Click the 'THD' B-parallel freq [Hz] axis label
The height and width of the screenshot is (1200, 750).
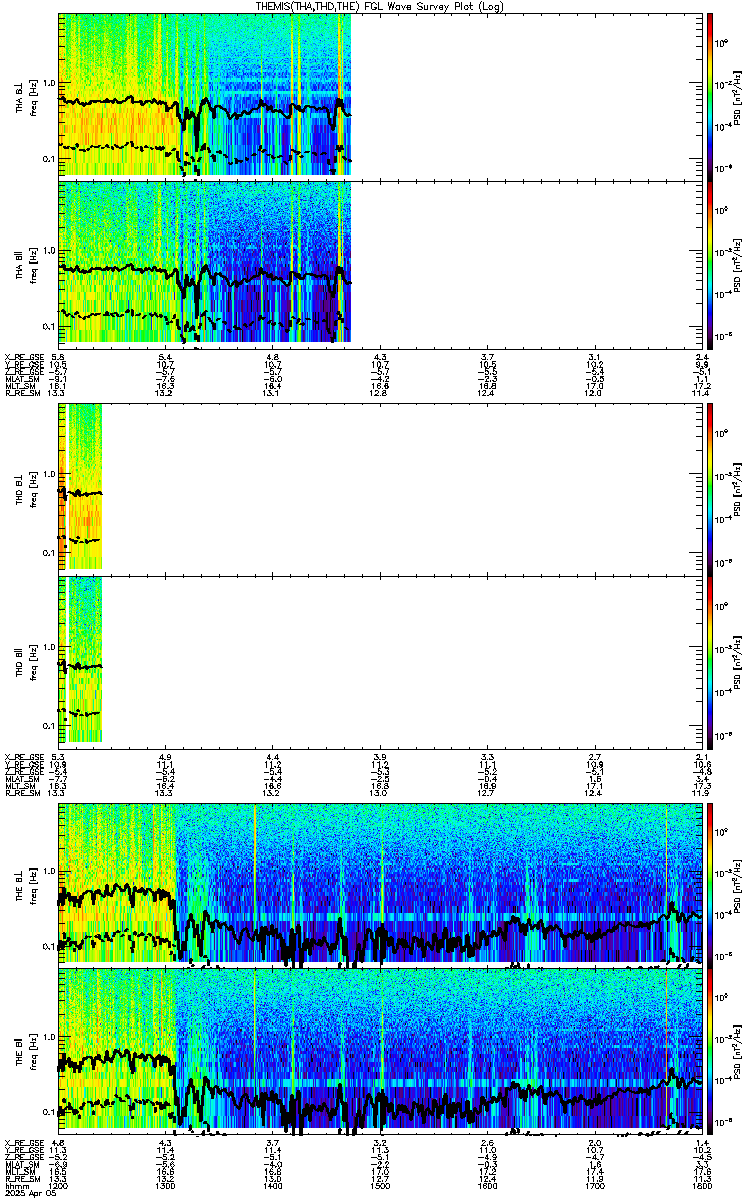click(28, 661)
